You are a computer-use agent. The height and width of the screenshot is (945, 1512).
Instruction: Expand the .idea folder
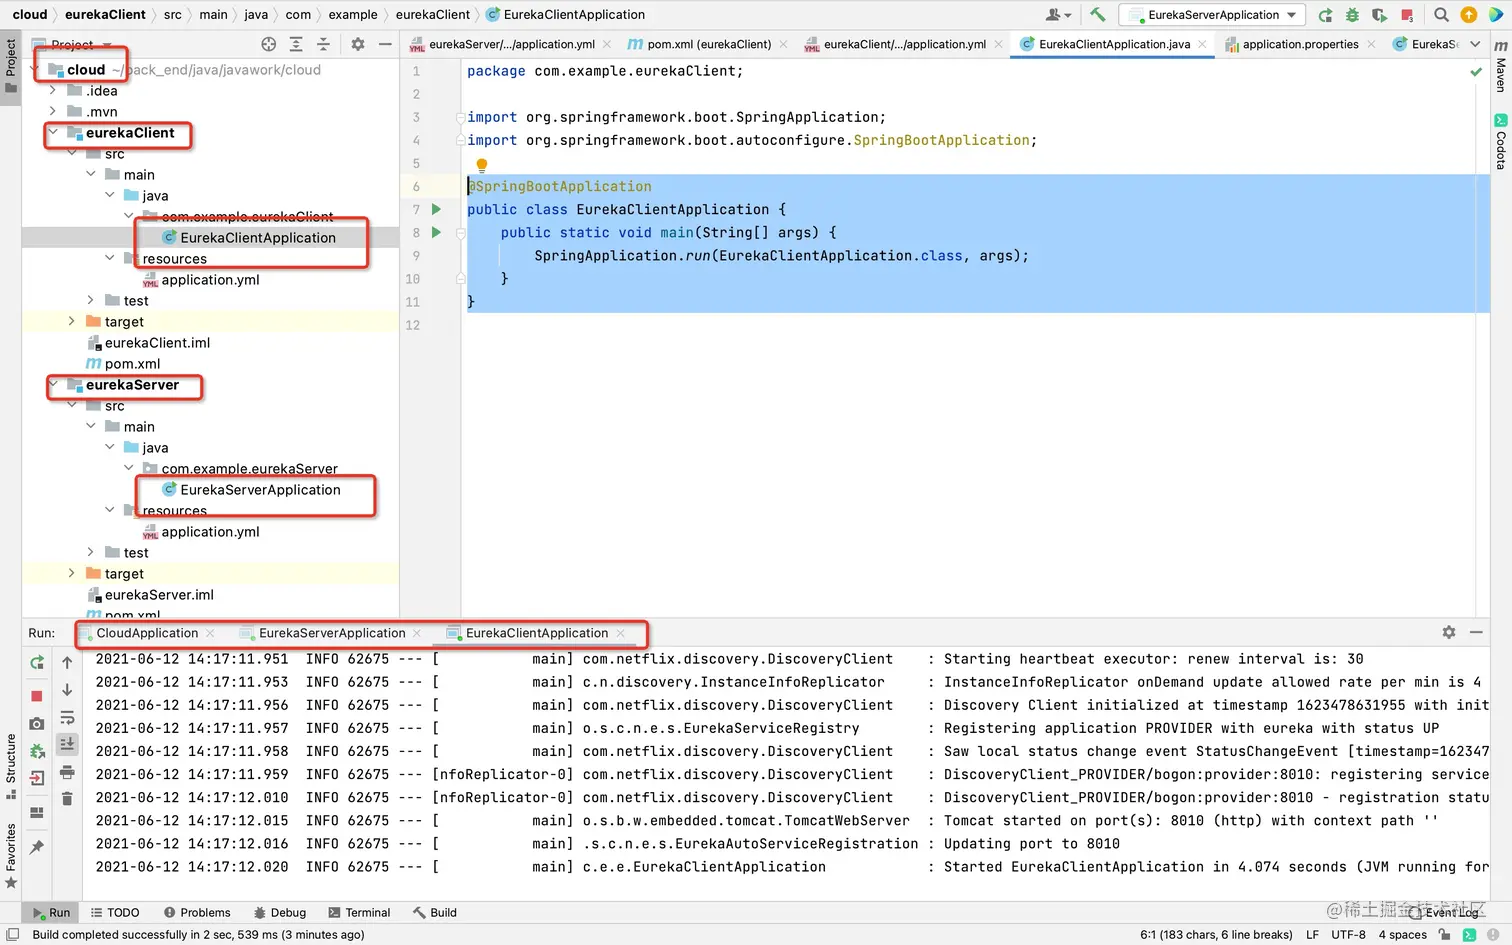click(x=53, y=91)
